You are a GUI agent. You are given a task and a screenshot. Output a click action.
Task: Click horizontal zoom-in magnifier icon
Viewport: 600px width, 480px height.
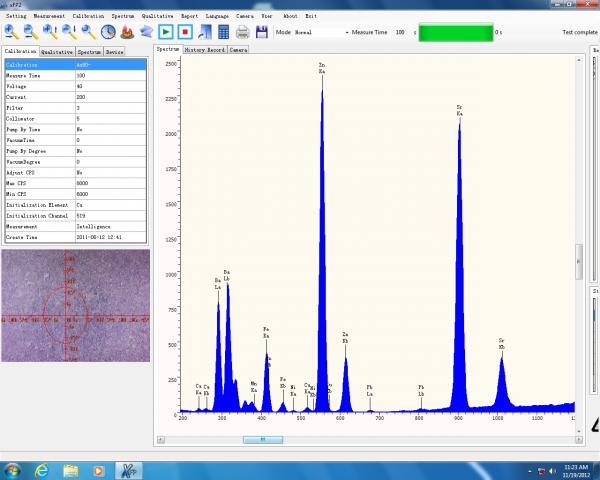click(x=12, y=32)
